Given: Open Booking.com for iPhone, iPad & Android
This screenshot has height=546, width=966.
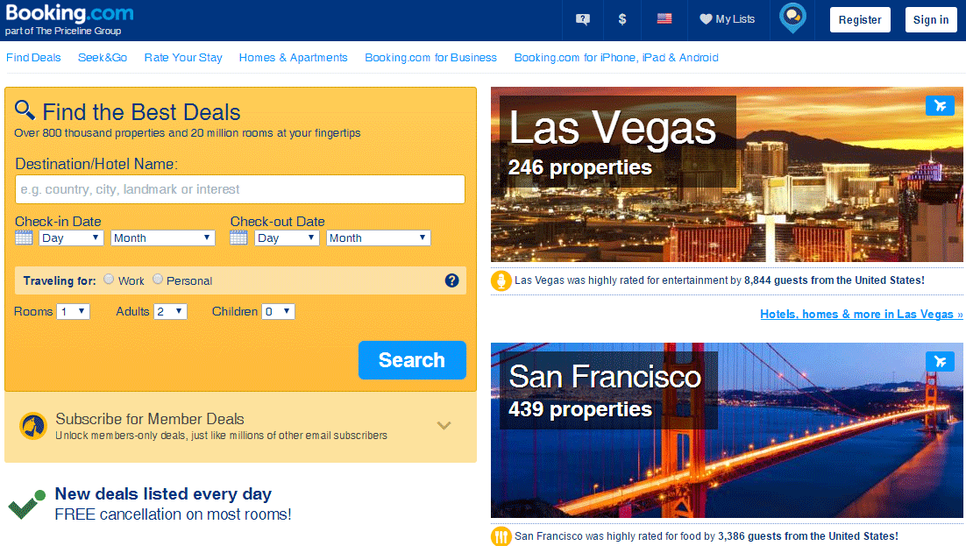Looking at the screenshot, I should 616,57.
